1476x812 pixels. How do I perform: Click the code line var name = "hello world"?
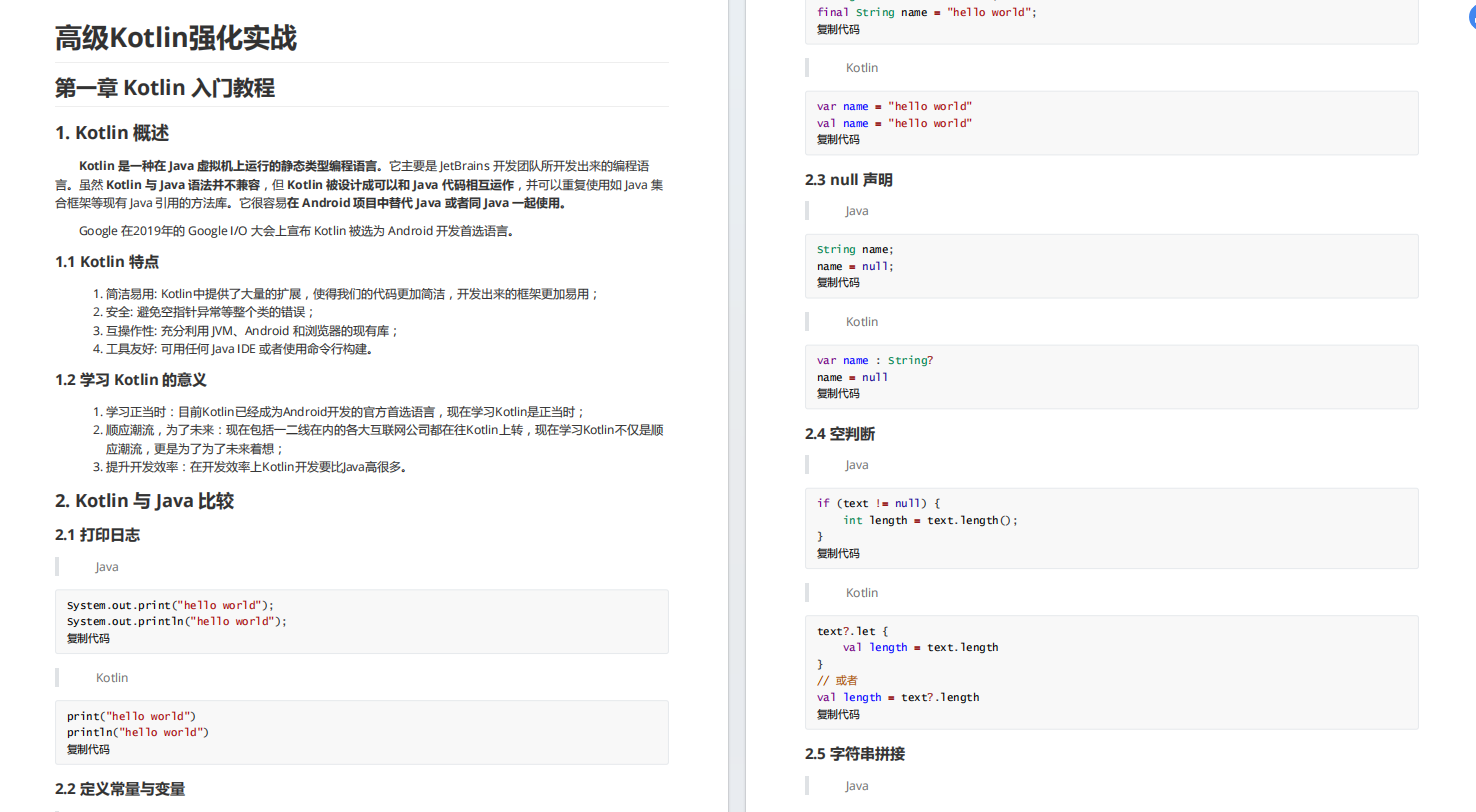coord(895,106)
